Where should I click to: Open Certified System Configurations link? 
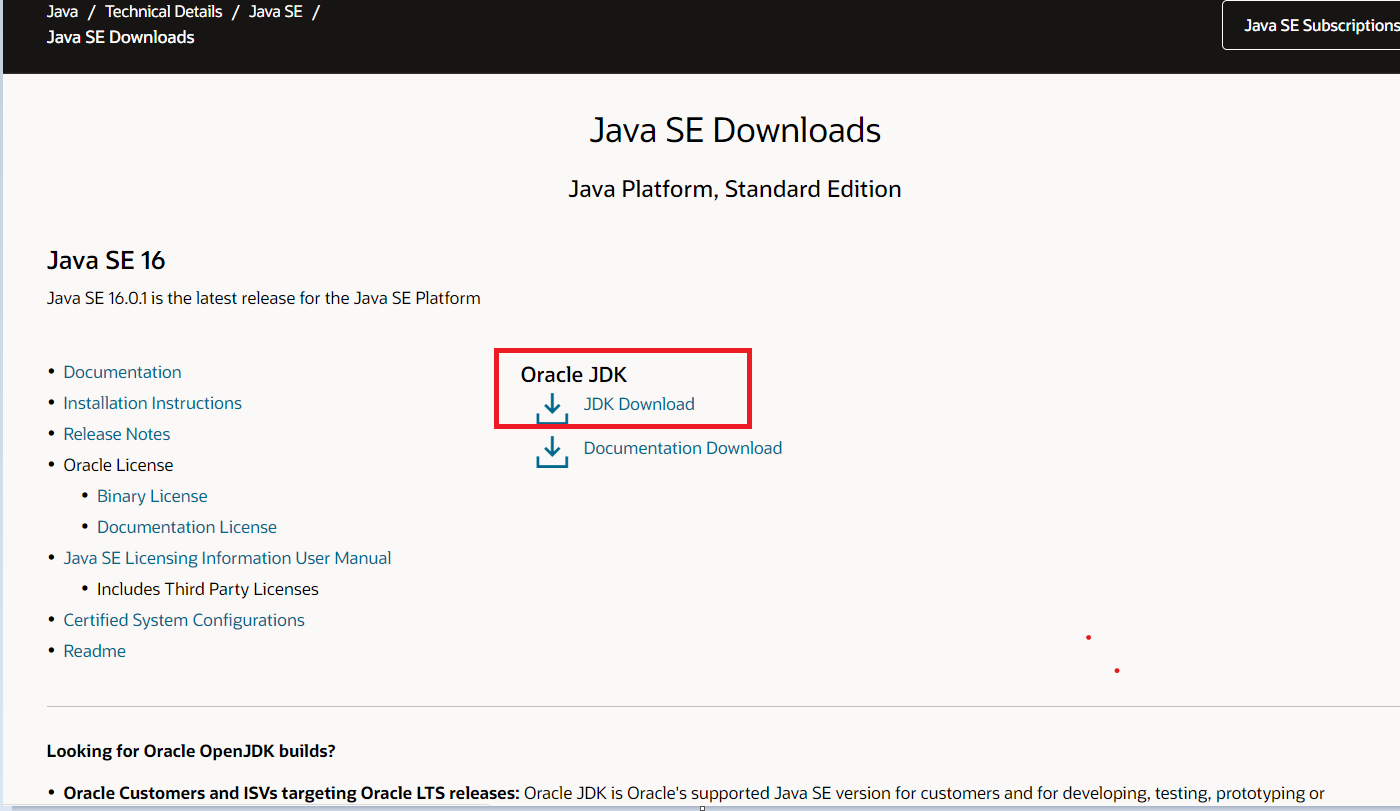click(x=184, y=620)
